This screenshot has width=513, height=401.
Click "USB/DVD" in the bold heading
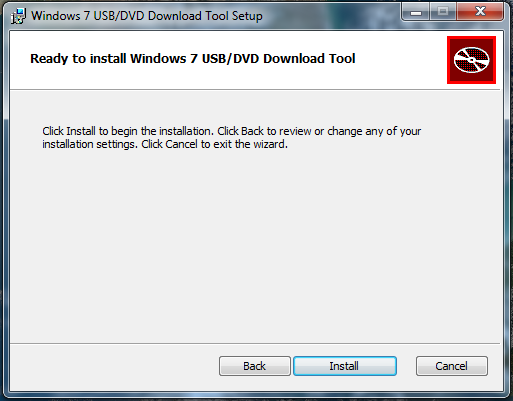click(x=231, y=59)
